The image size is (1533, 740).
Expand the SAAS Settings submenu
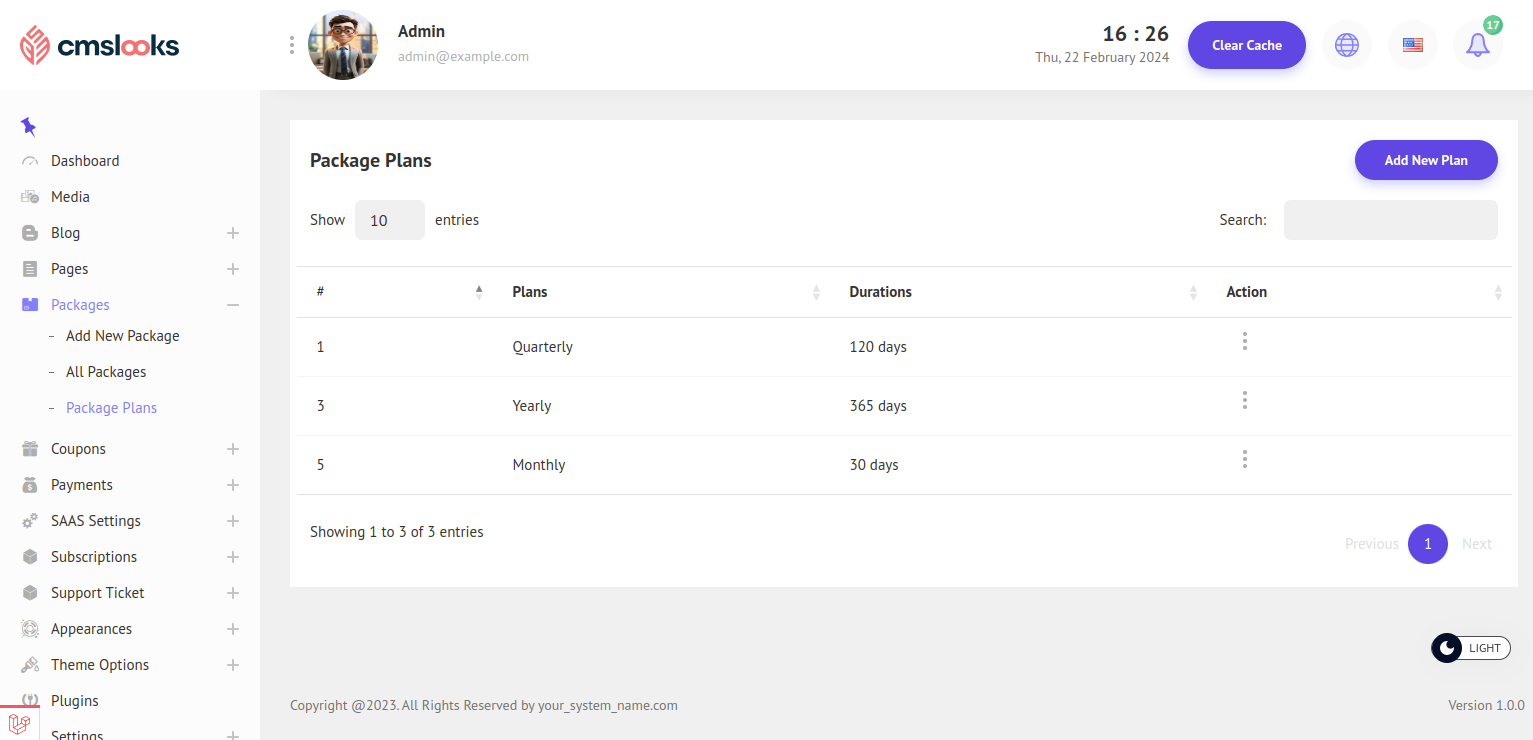[232, 521]
